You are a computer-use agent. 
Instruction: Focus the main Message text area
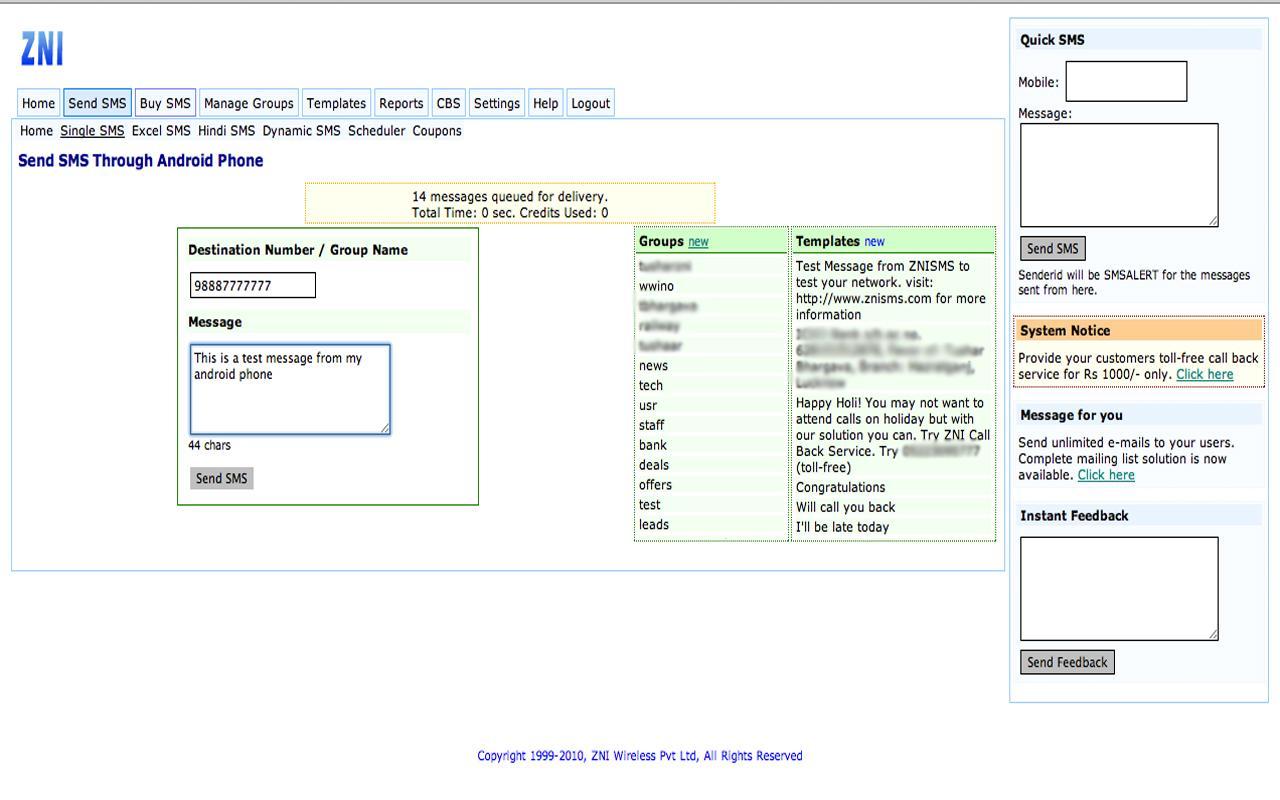click(x=290, y=389)
